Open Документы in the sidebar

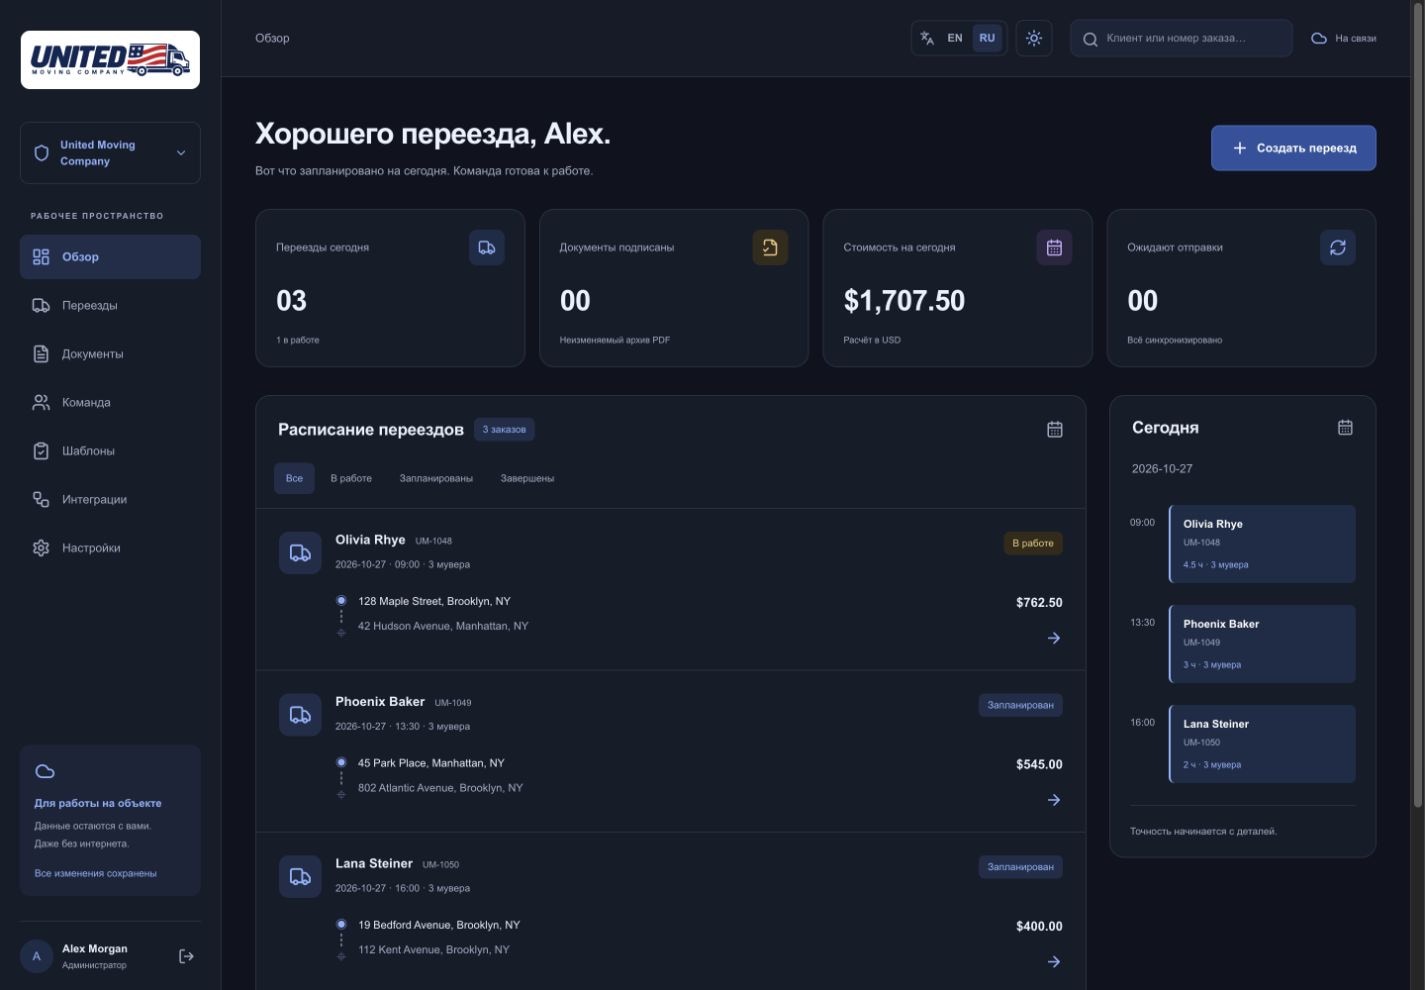(x=110, y=354)
